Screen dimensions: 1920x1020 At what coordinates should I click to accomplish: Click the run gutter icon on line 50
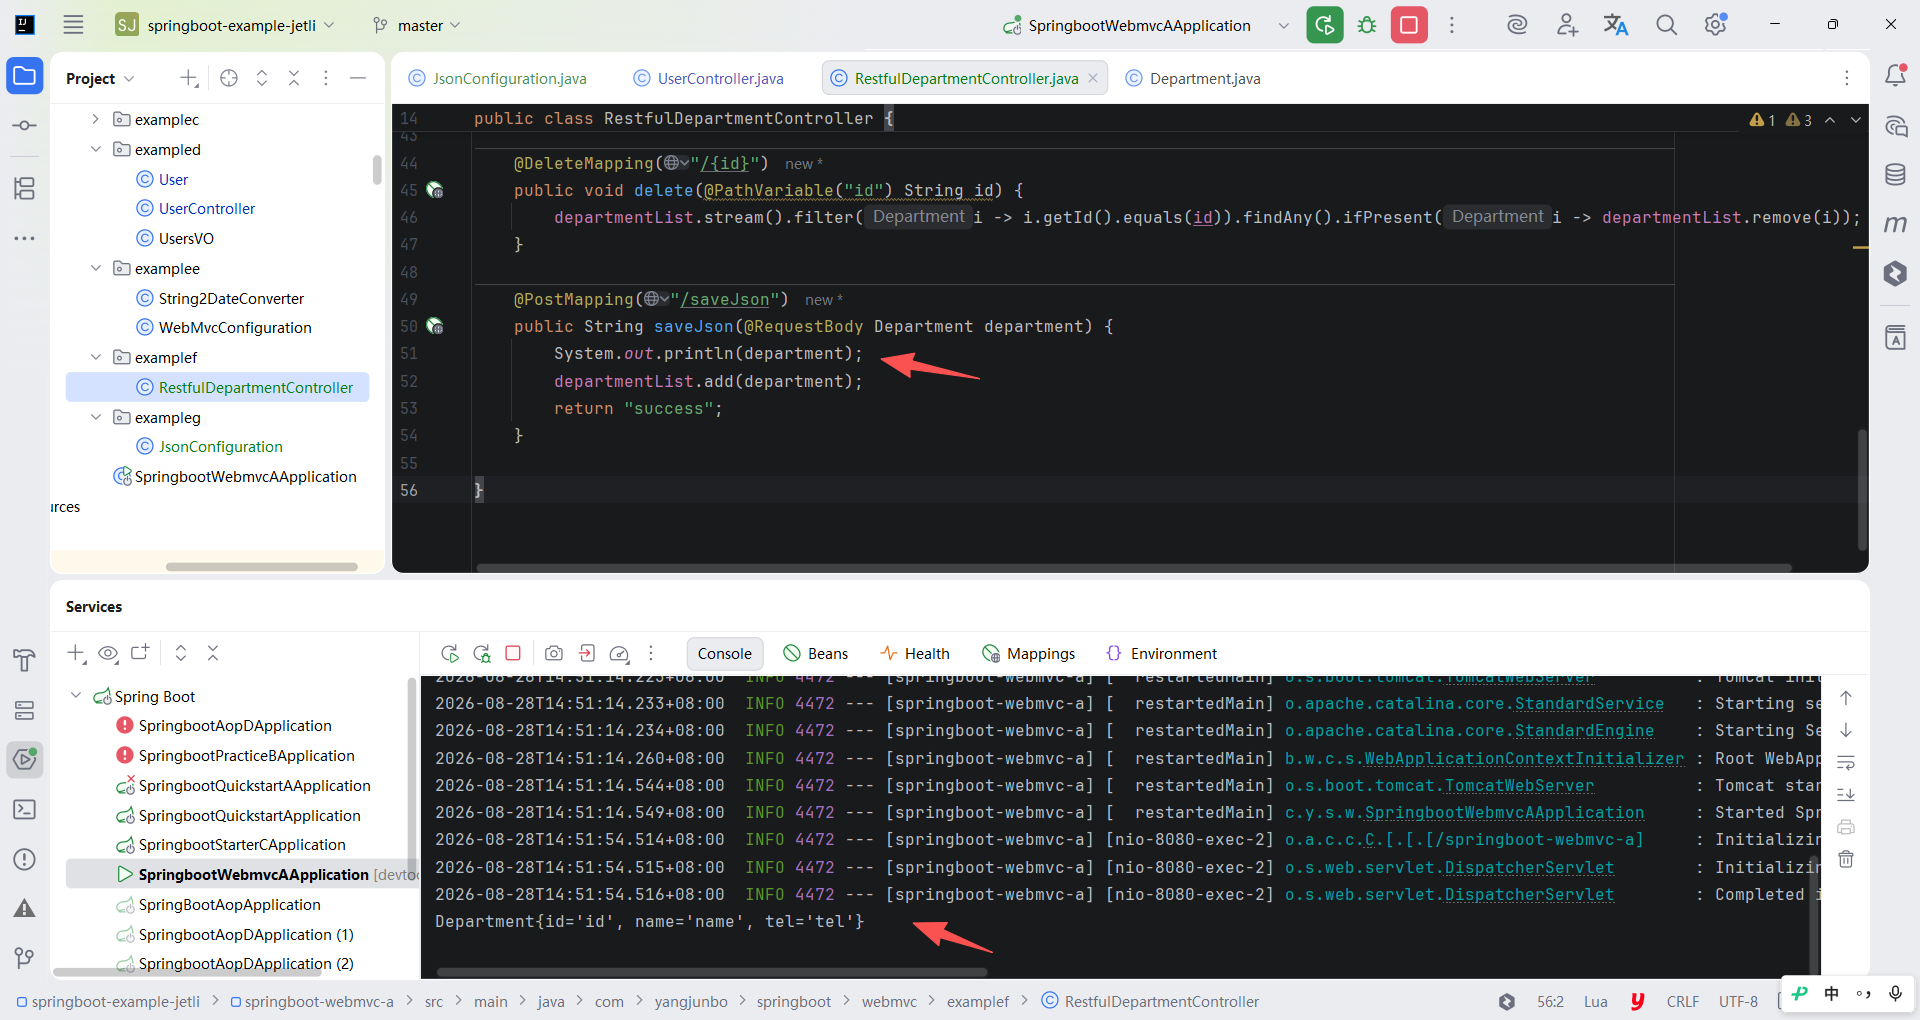435,326
